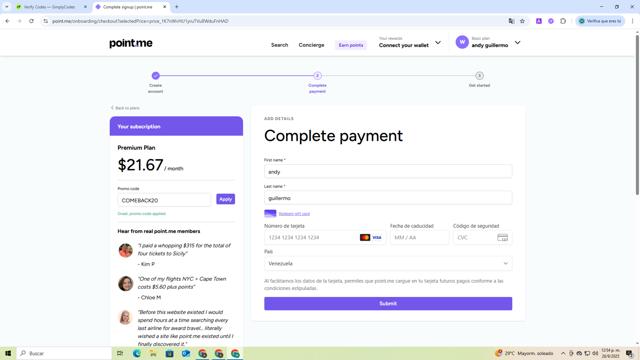The image size is (640, 360).
Task: Click Kim P's avatar photo
Action: tap(125, 250)
